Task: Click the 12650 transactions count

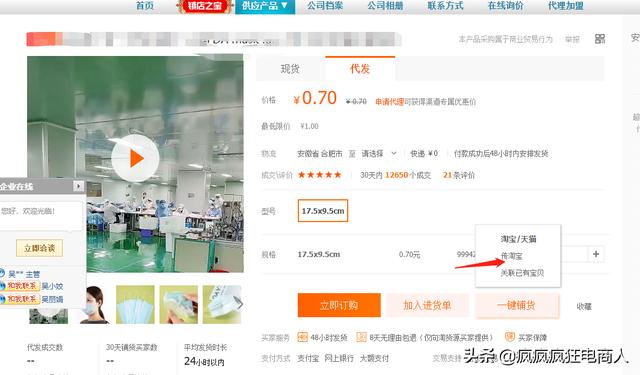Action: 396,175
